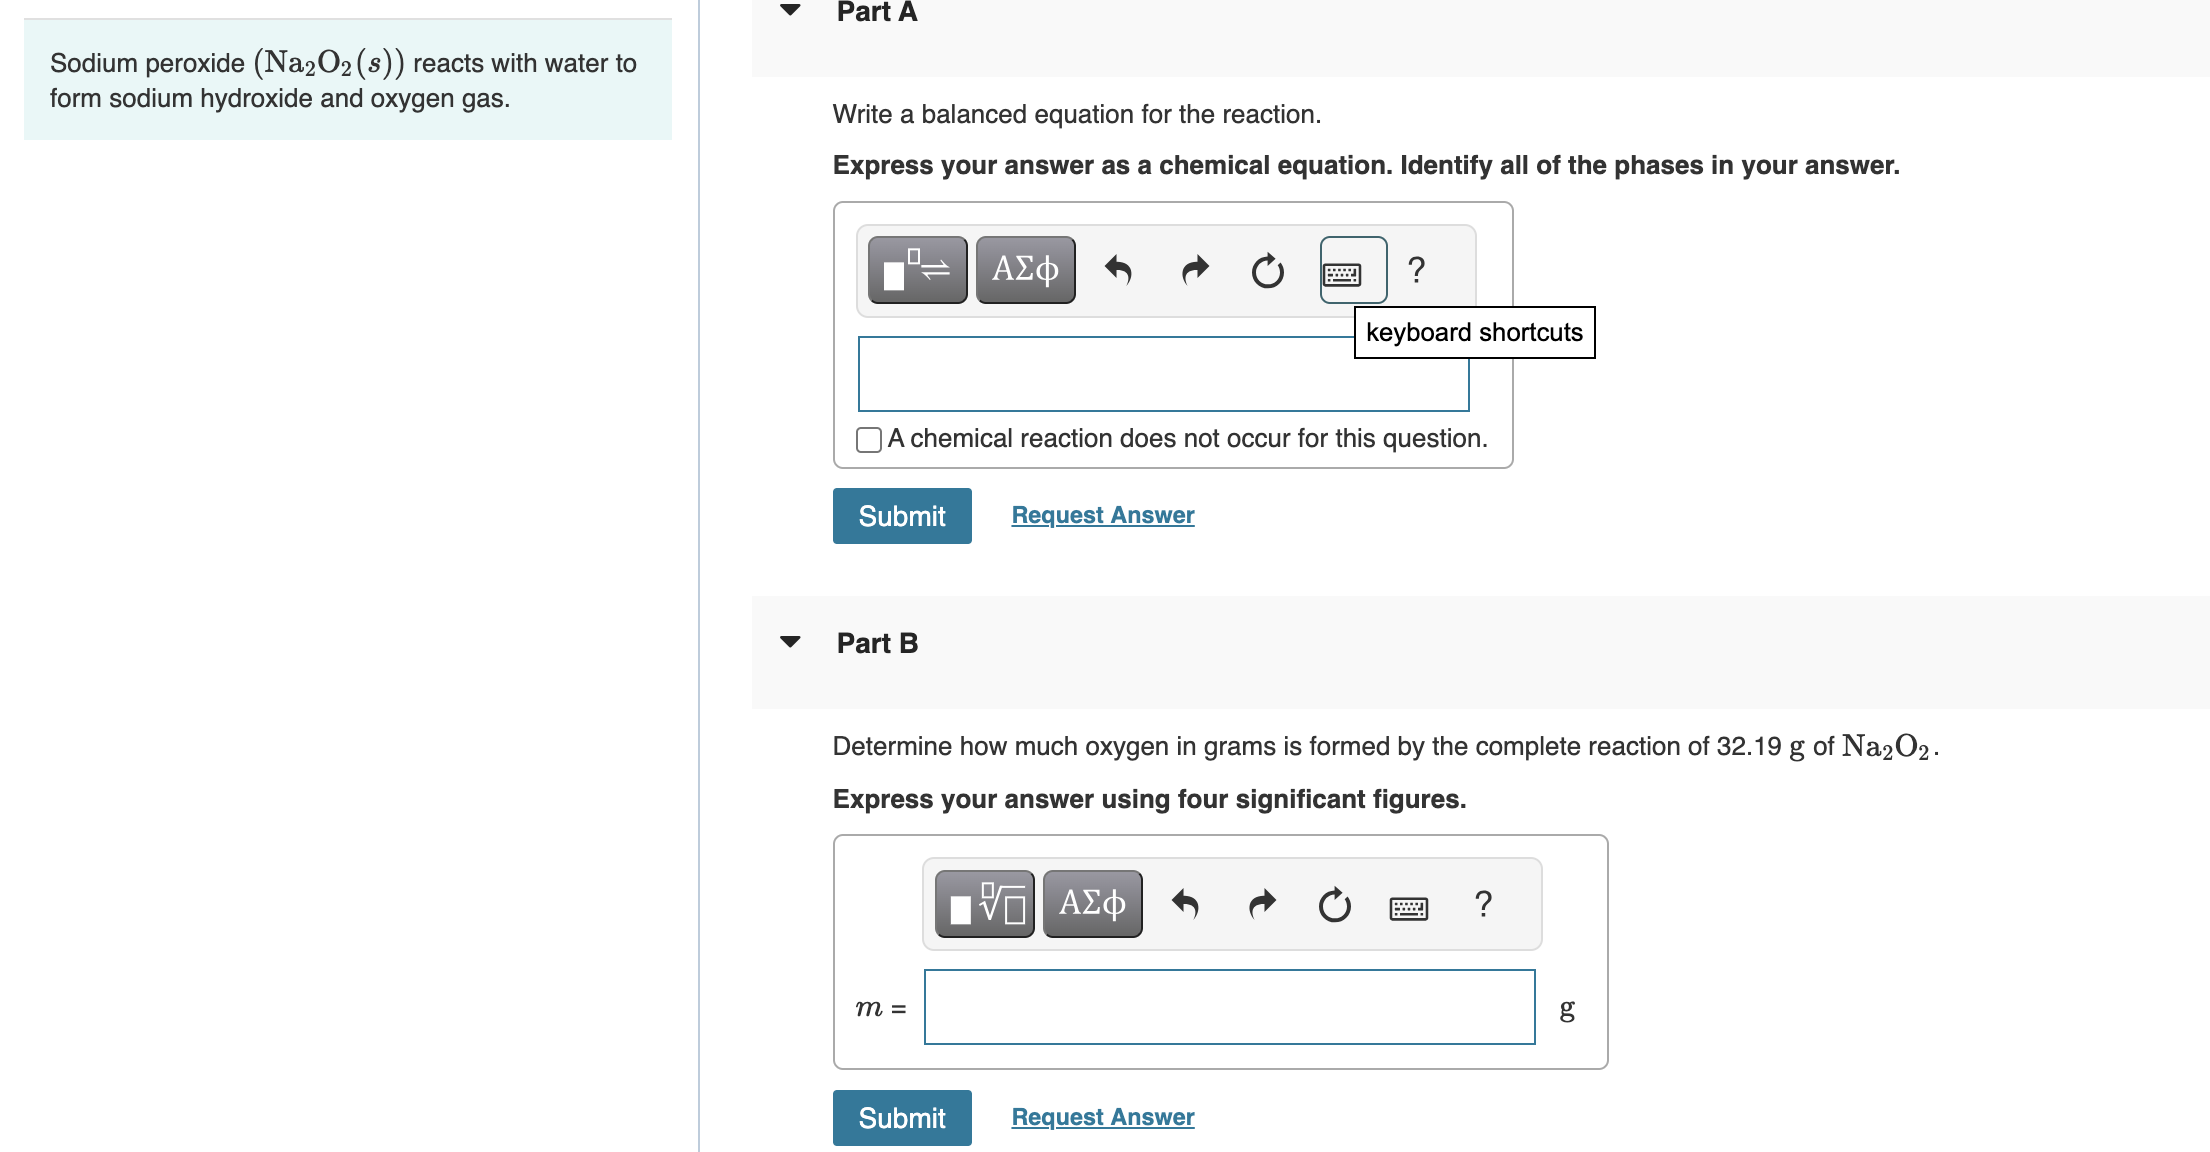
Task: Check 'A chemical reaction does not occur'
Action: (867, 439)
